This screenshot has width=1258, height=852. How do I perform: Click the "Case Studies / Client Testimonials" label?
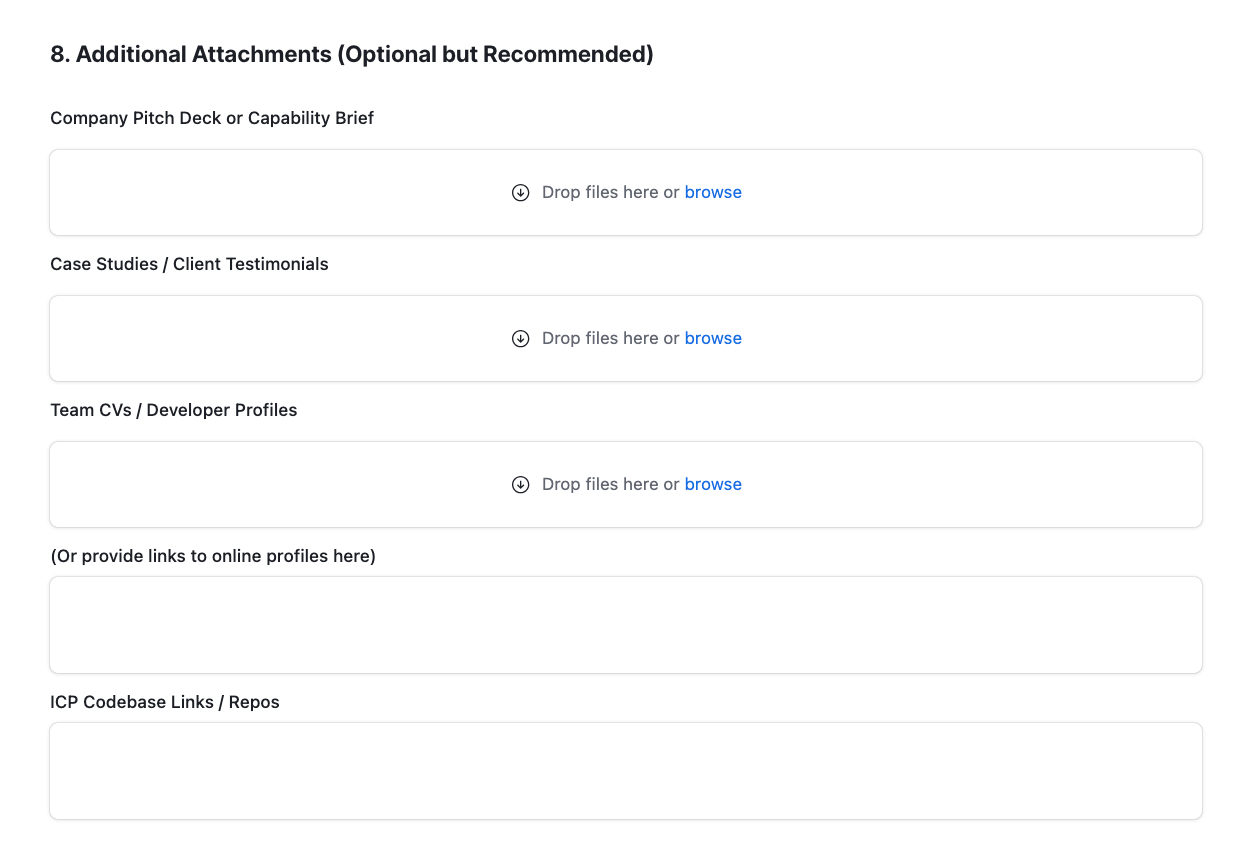189,264
